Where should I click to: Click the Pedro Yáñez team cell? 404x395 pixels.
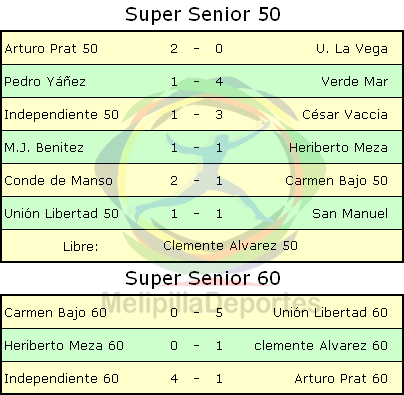pos(45,82)
